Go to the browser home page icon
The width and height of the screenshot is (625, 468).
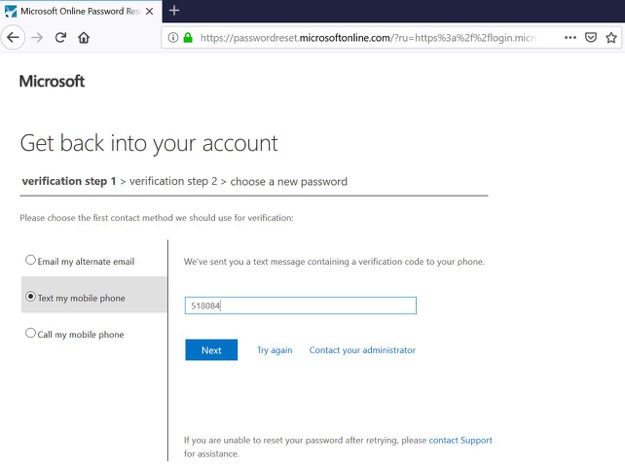pos(84,38)
